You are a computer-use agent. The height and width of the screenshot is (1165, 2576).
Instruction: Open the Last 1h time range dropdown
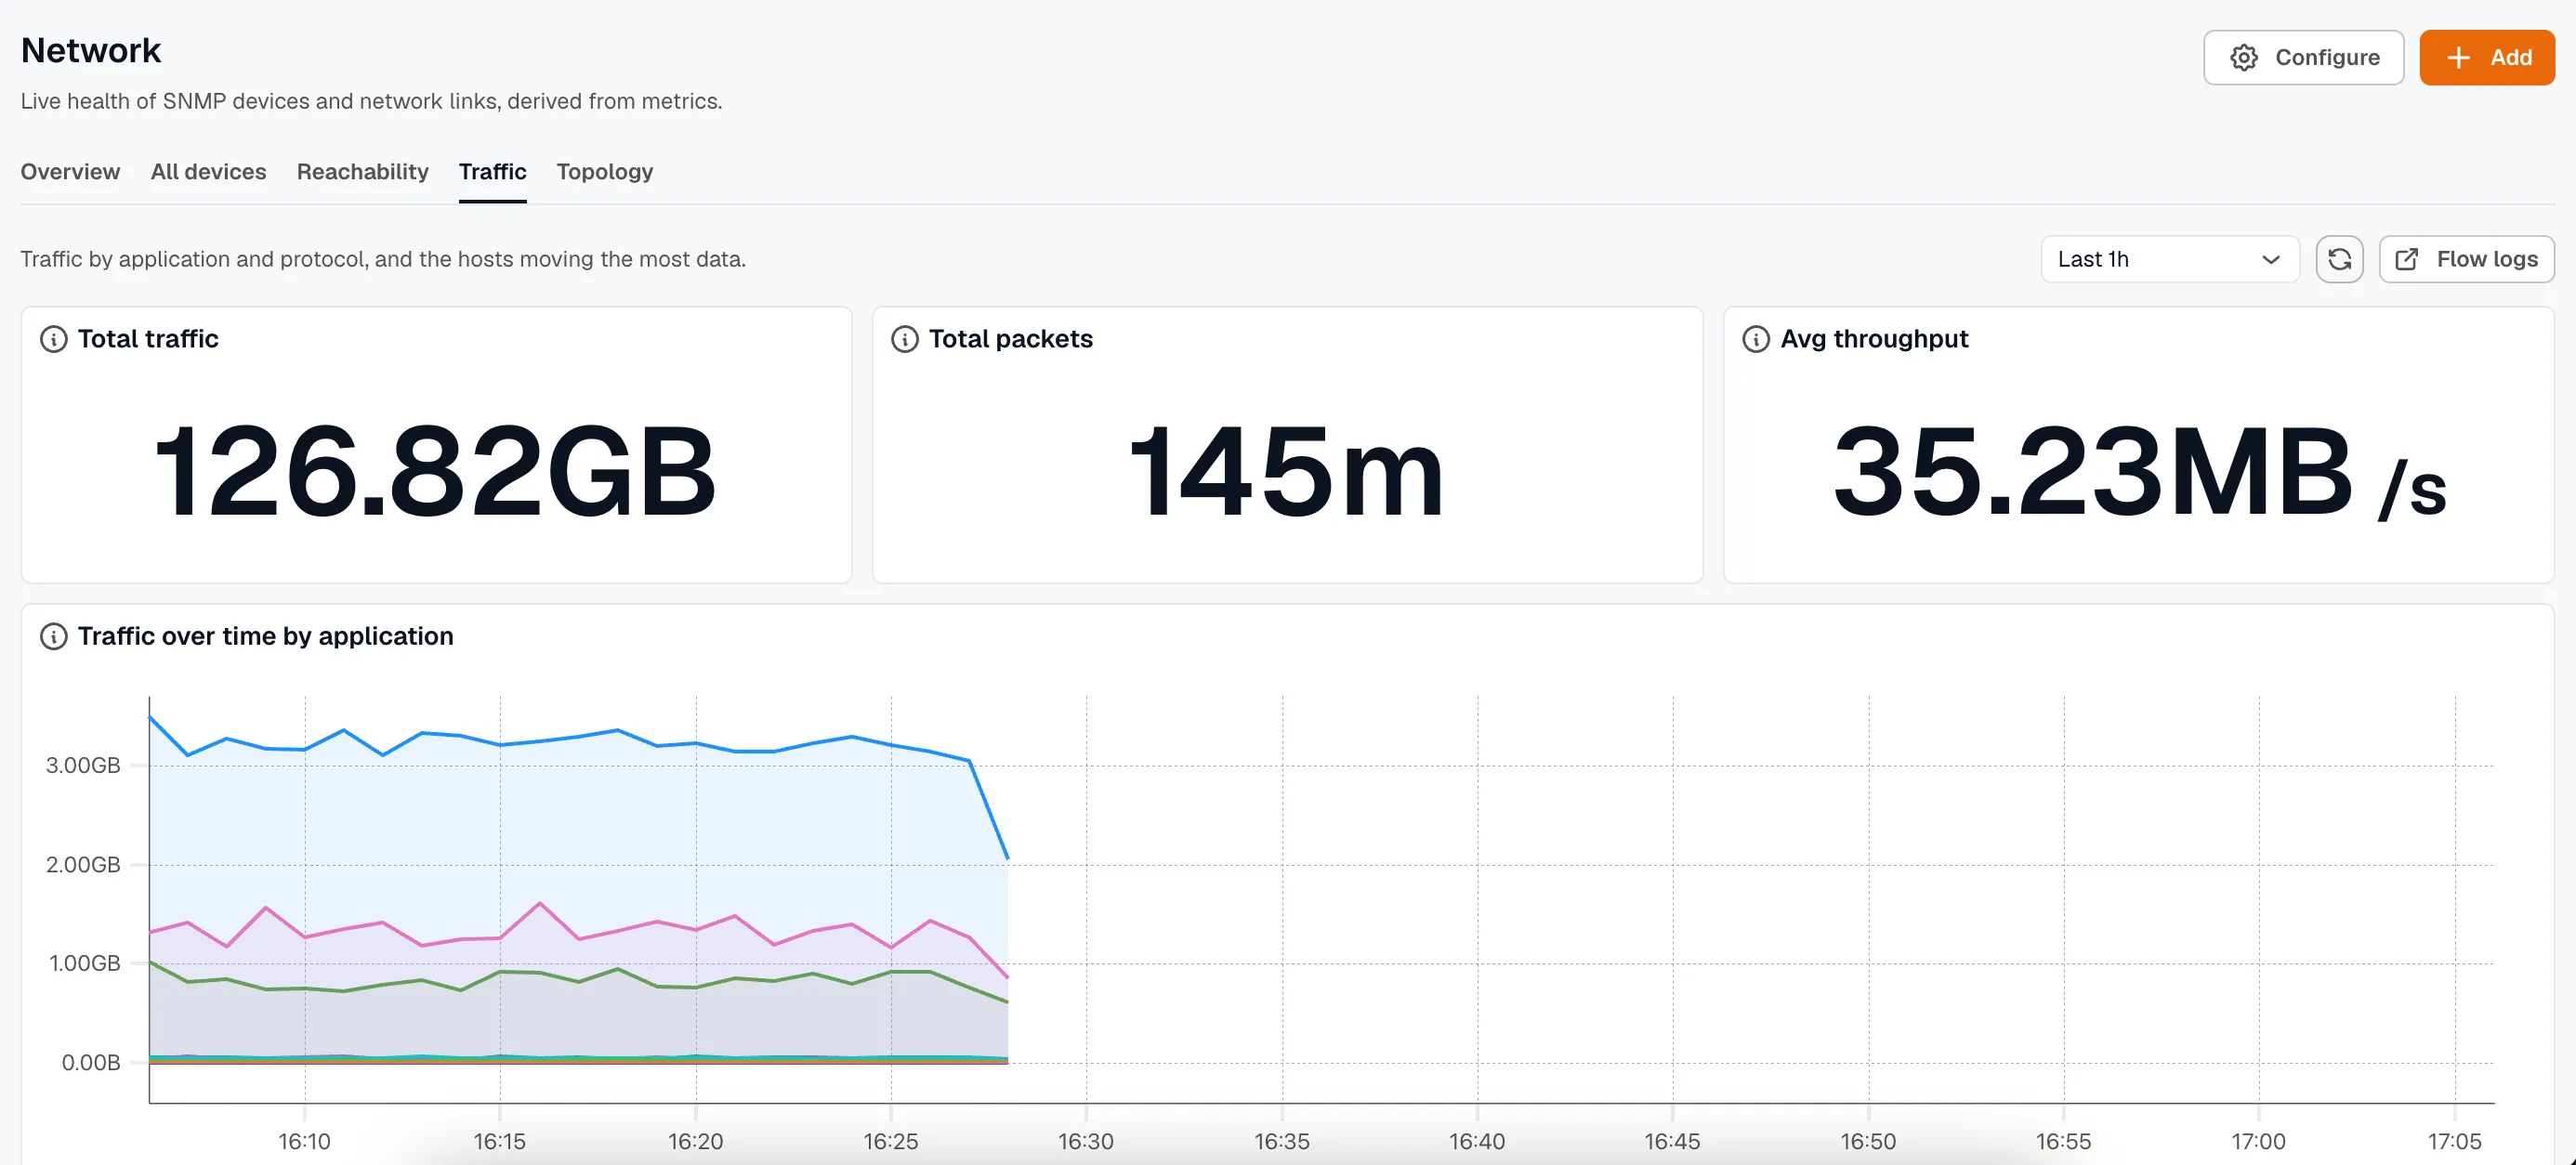[2169, 260]
